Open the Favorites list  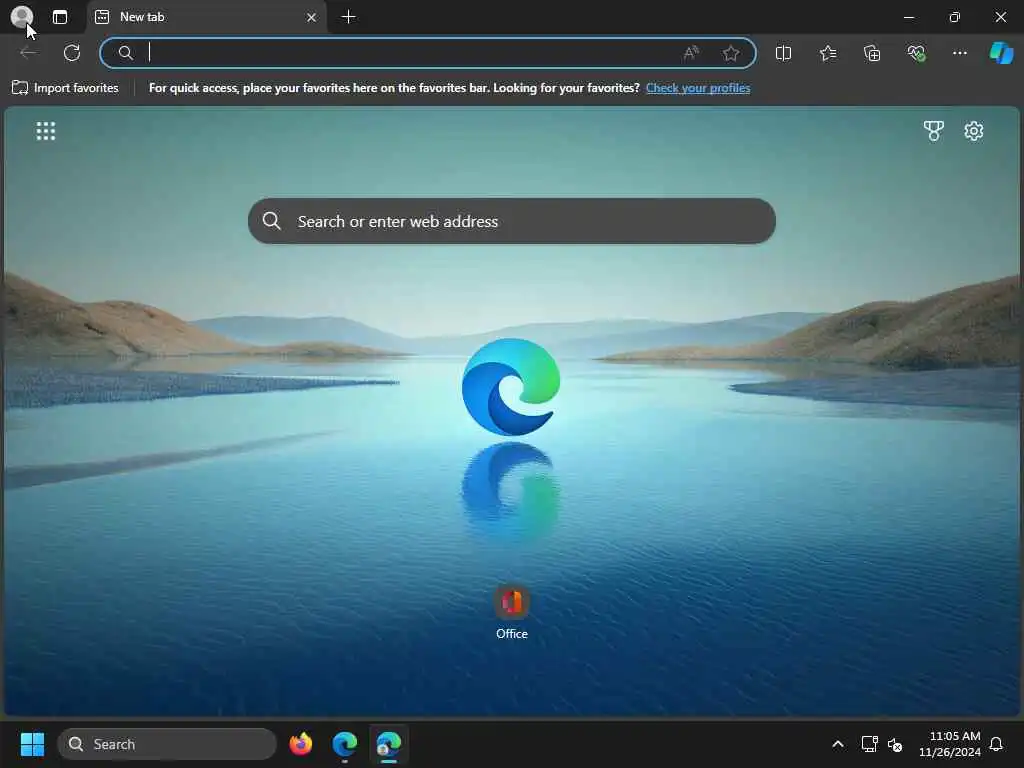pyautogui.click(x=827, y=53)
